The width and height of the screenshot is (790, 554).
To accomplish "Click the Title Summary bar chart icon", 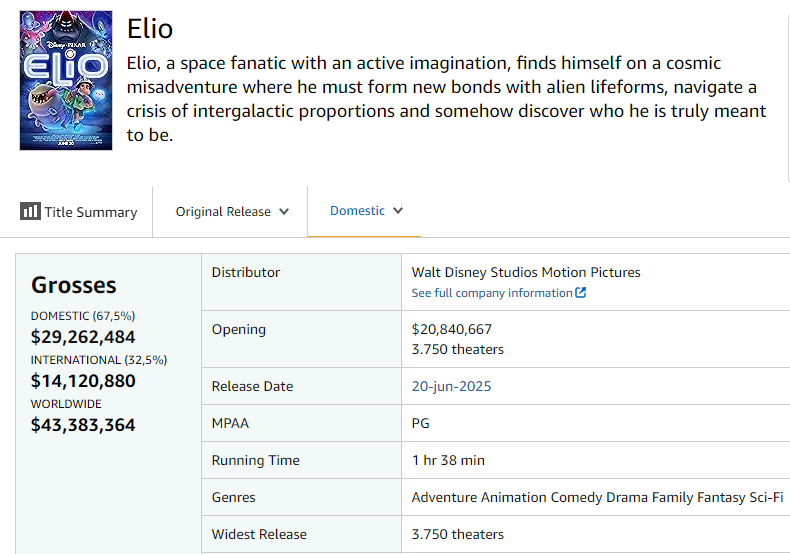I will [x=30, y=211].
